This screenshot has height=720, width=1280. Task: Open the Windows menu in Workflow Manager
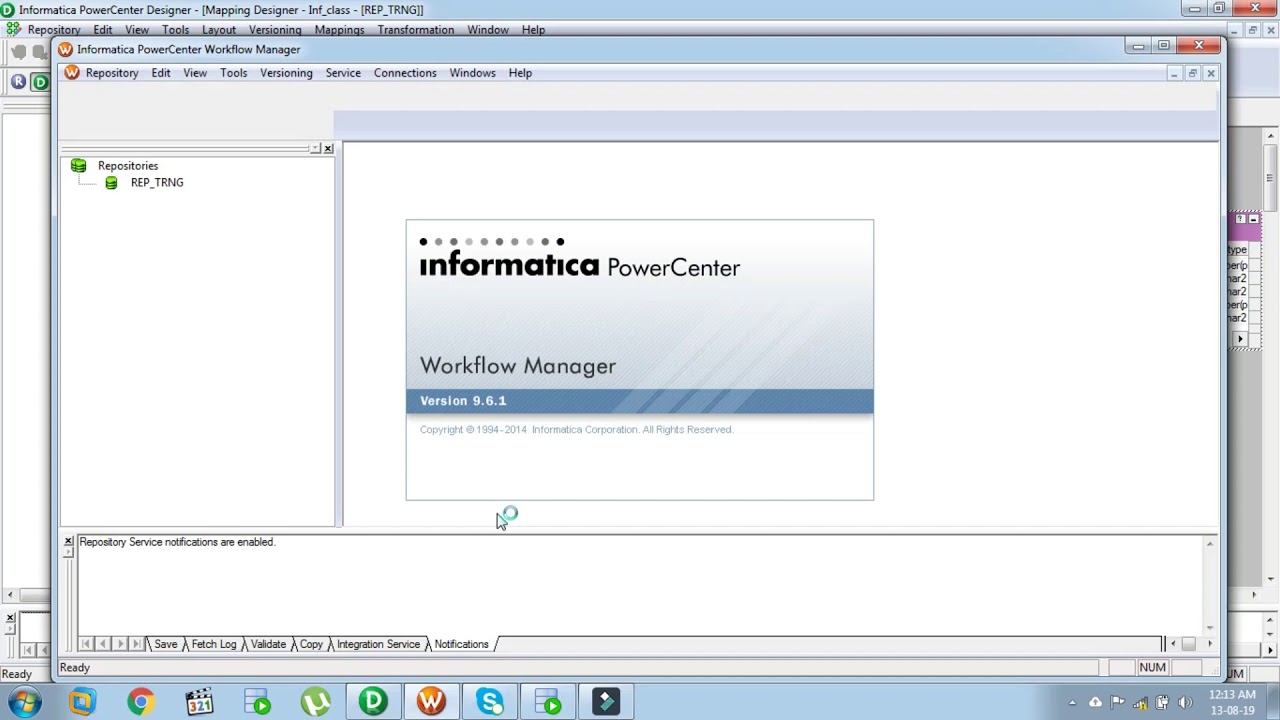[x=472, y=73]
